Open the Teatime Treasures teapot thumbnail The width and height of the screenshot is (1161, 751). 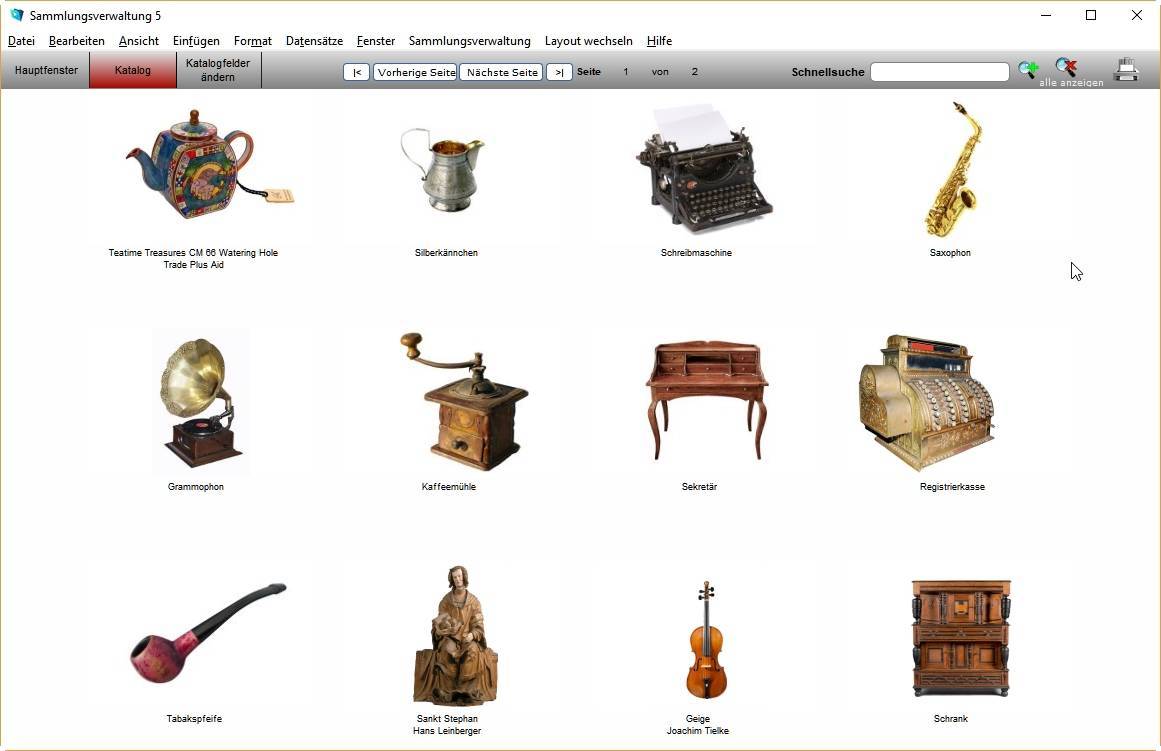click(195, 165)
